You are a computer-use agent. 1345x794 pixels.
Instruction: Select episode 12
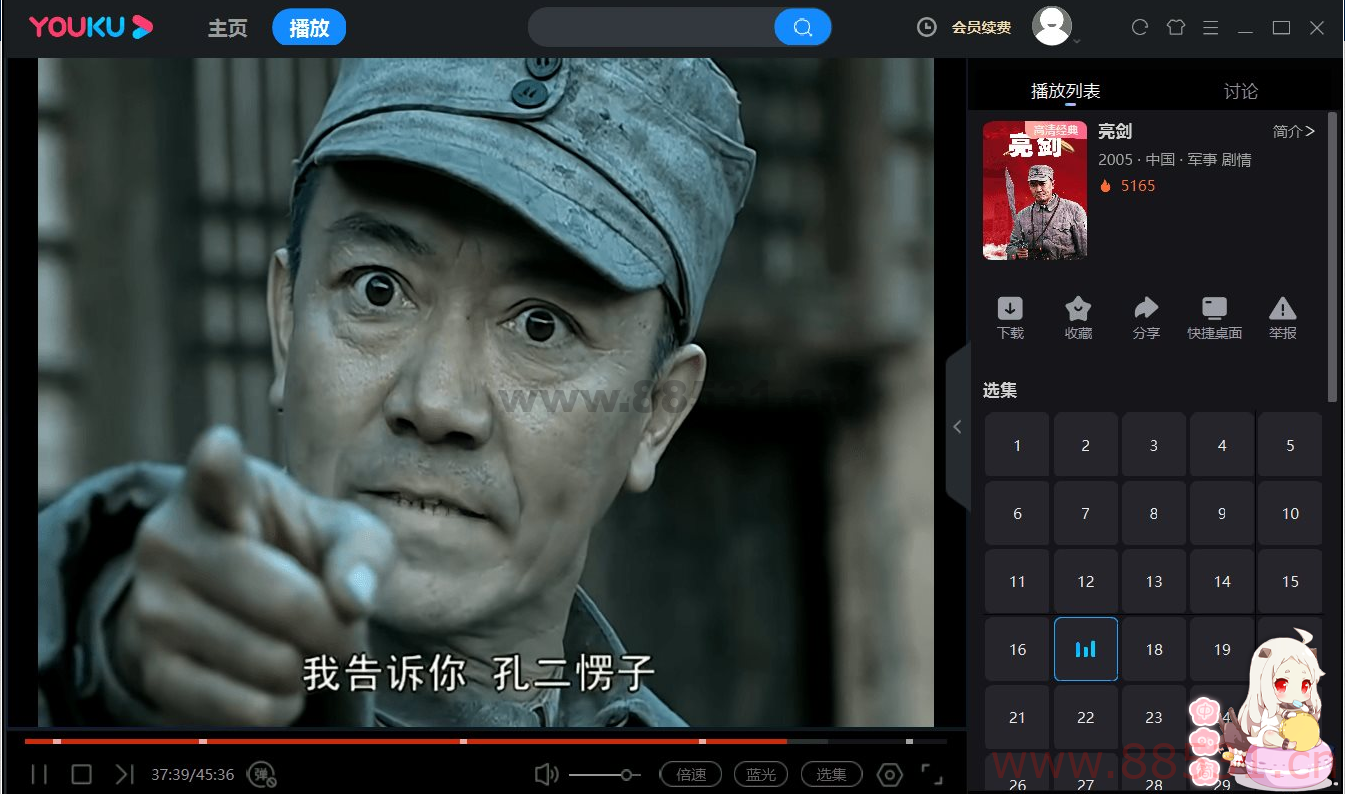(x=1085, y=581)
